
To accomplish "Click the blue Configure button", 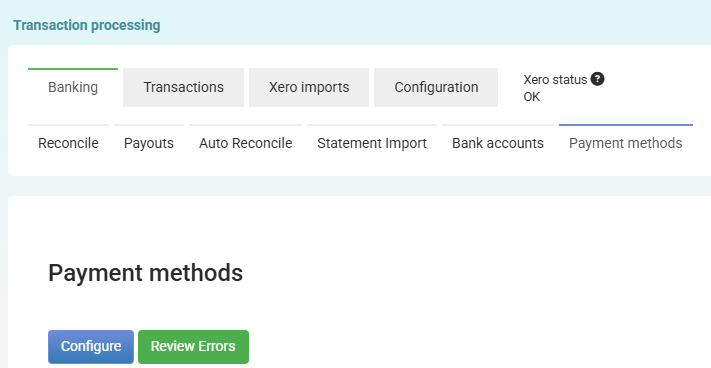I will tap(91, 346).
